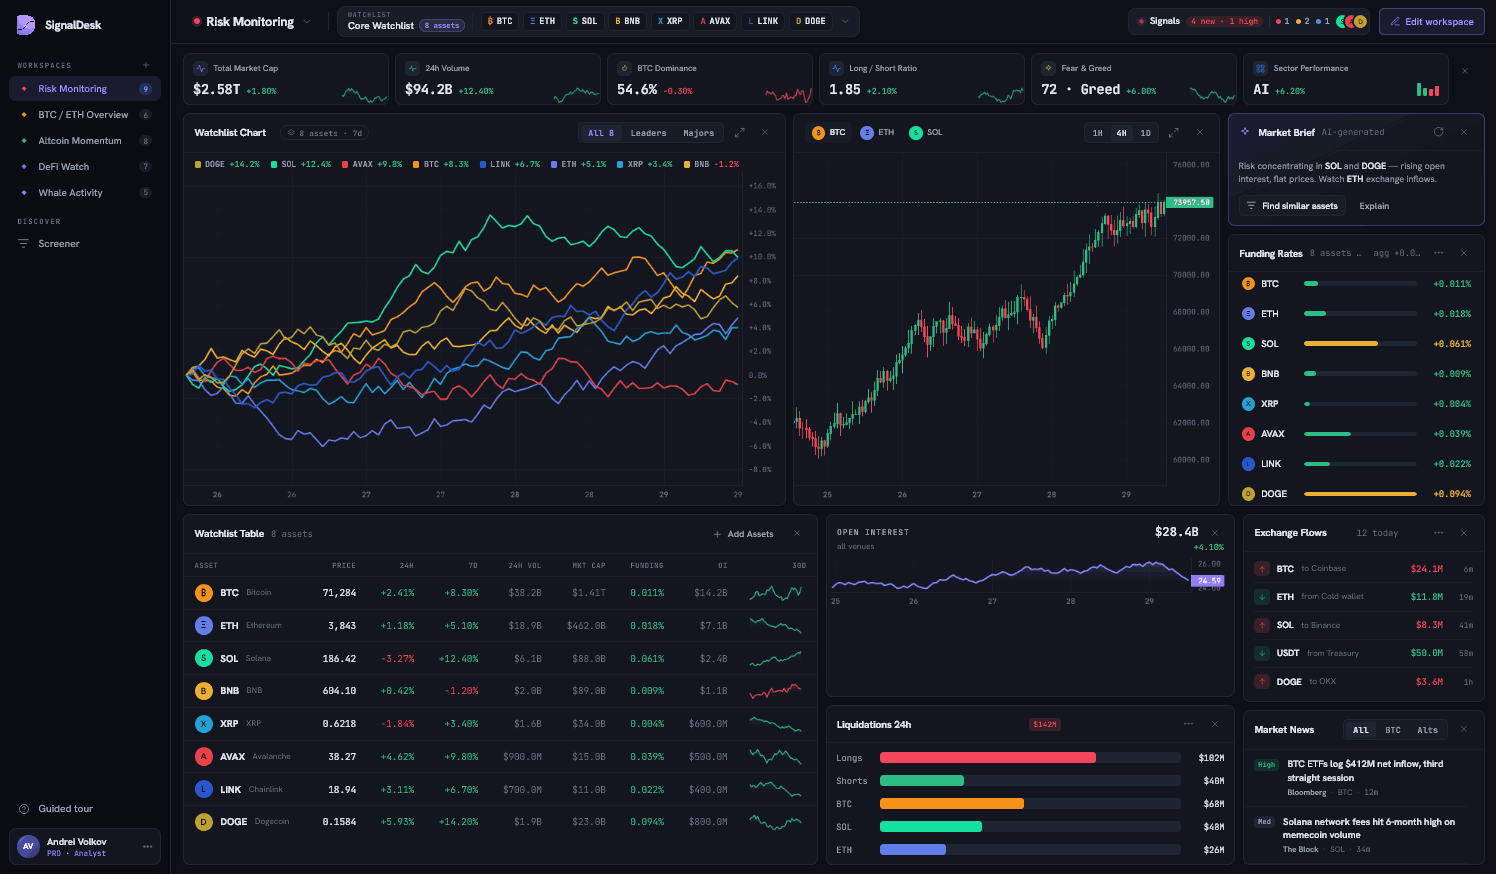
Task: Click the Long / Short Ratio card icon
Action: point(837,68)
